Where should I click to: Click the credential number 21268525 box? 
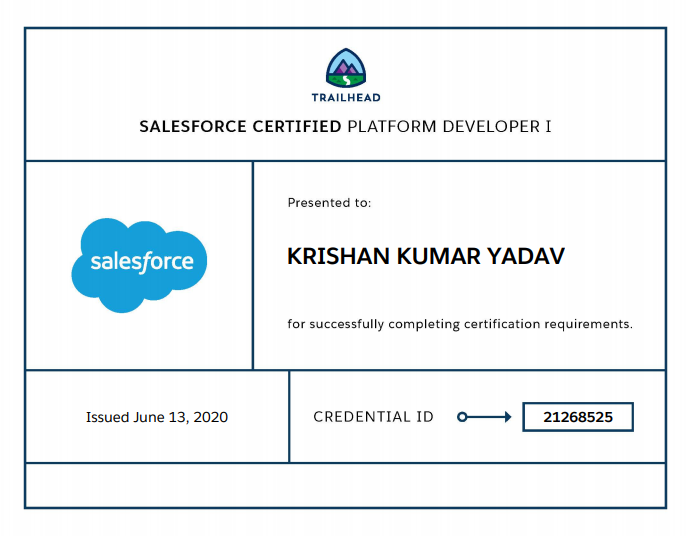point(578,417)
